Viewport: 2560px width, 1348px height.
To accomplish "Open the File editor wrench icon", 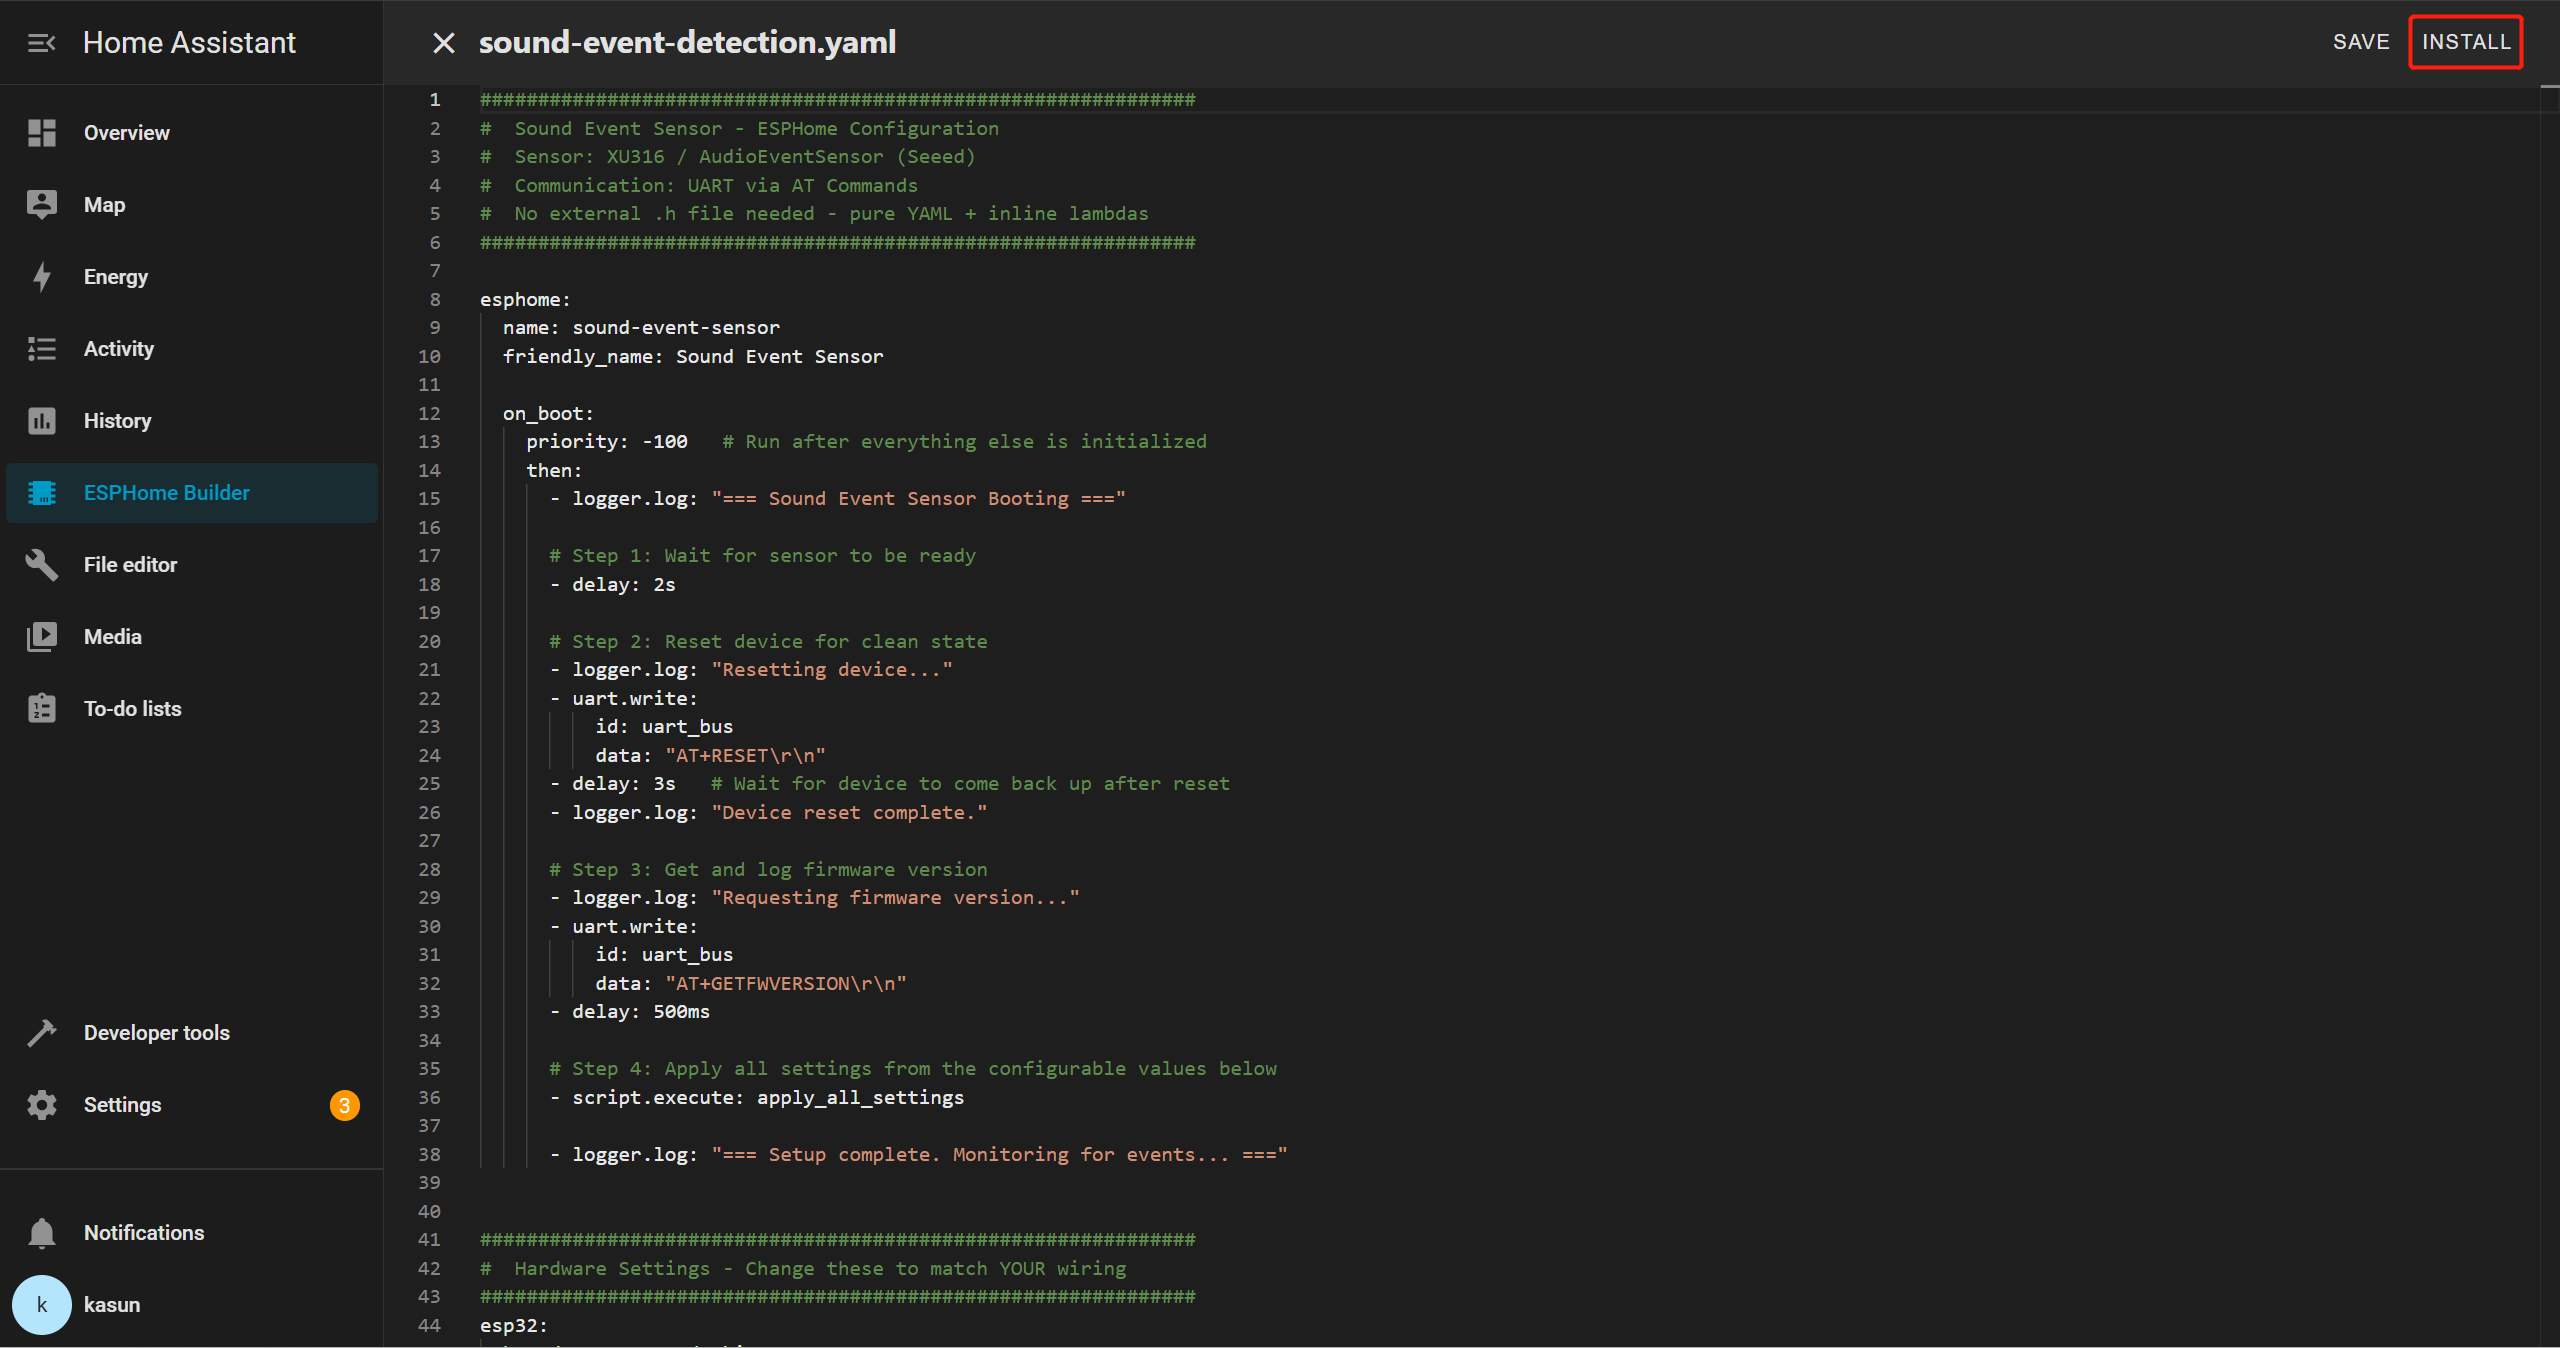I will (41, 565).
